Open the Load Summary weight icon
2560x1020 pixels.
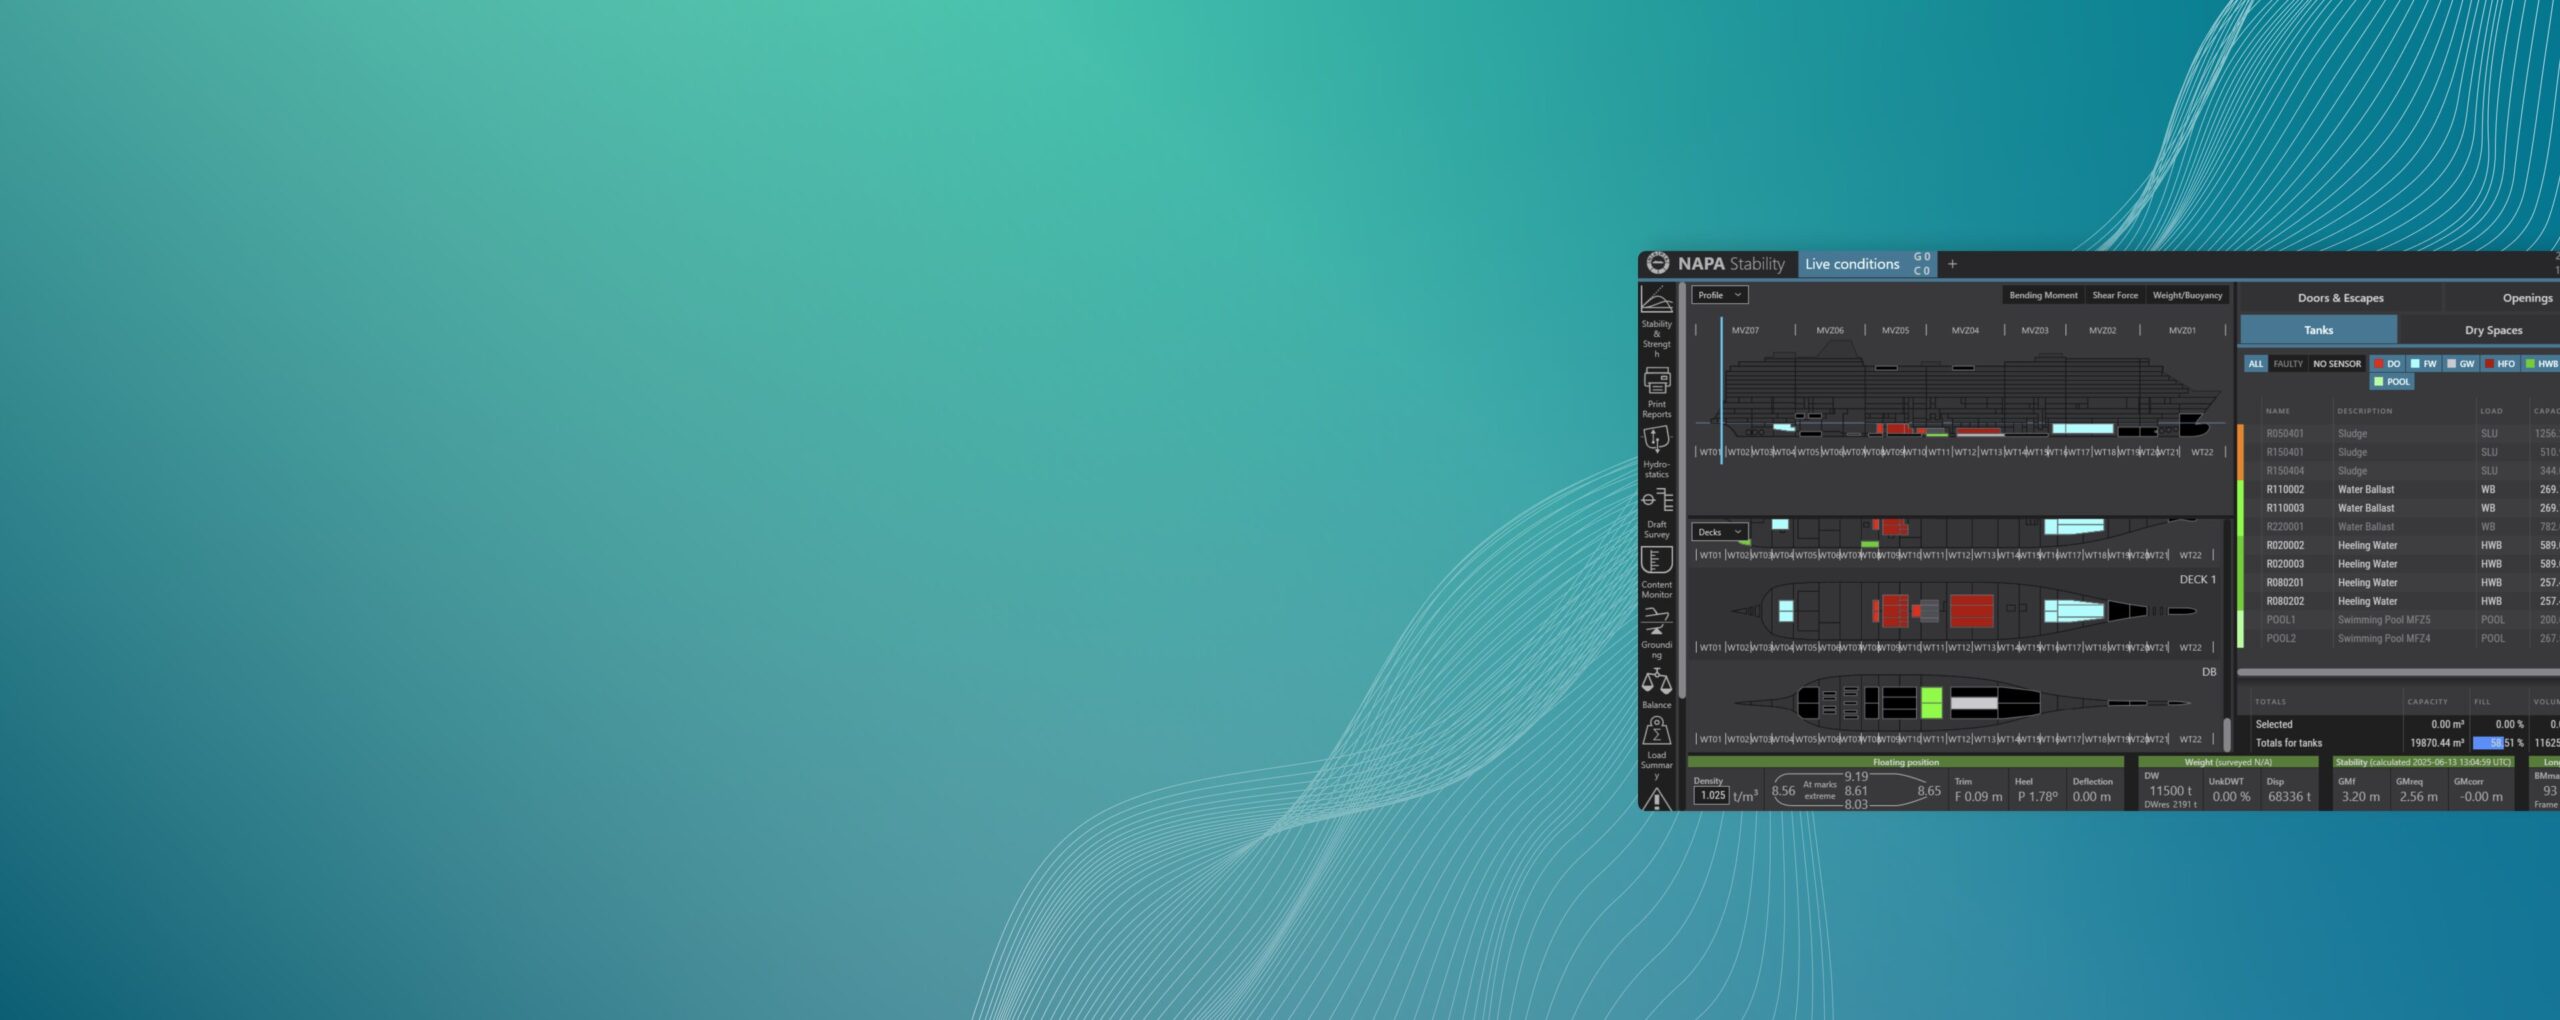click(x=1656, y=731)
